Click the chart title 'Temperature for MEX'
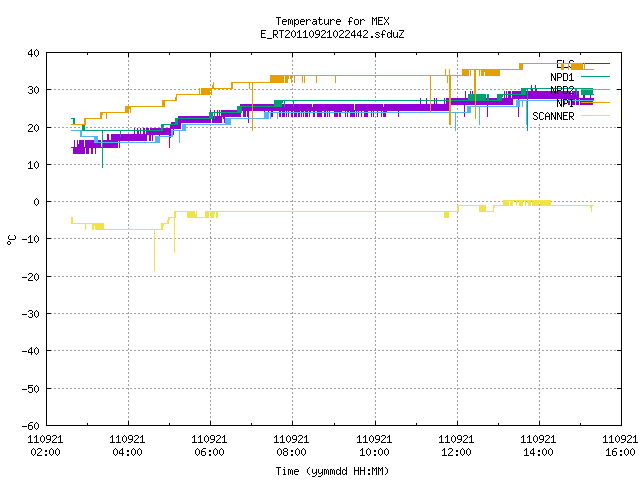This screenshot has height=480, width=640. (x=332, y=21)
